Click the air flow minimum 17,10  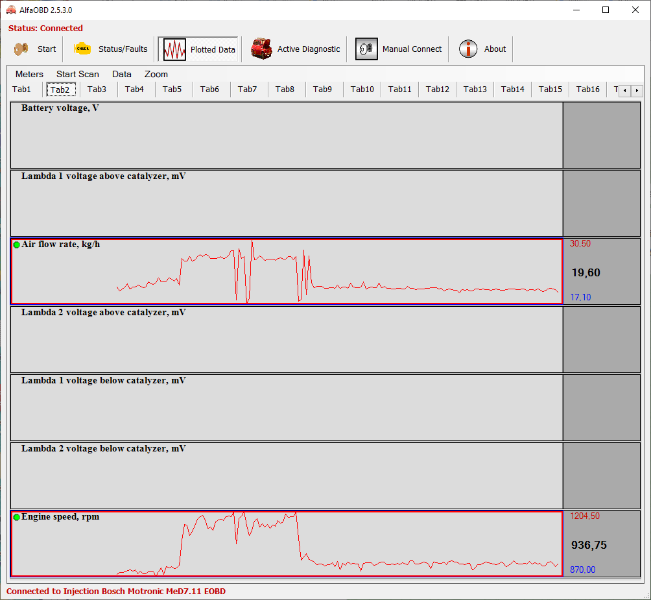(x=580, y=297)
